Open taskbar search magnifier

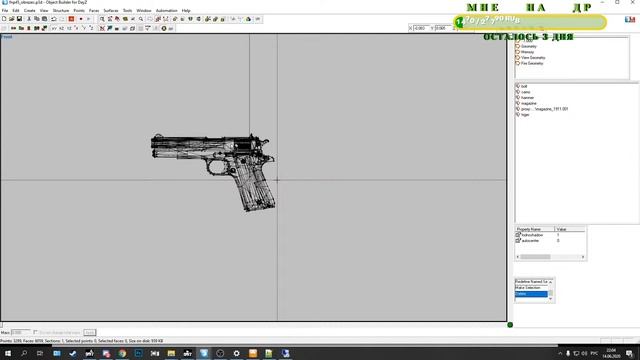pos(24,353)
